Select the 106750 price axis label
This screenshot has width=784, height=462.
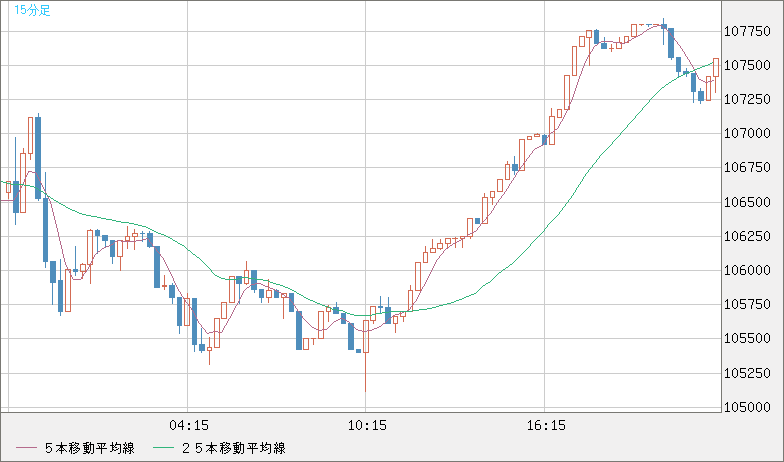click(748, 168)
